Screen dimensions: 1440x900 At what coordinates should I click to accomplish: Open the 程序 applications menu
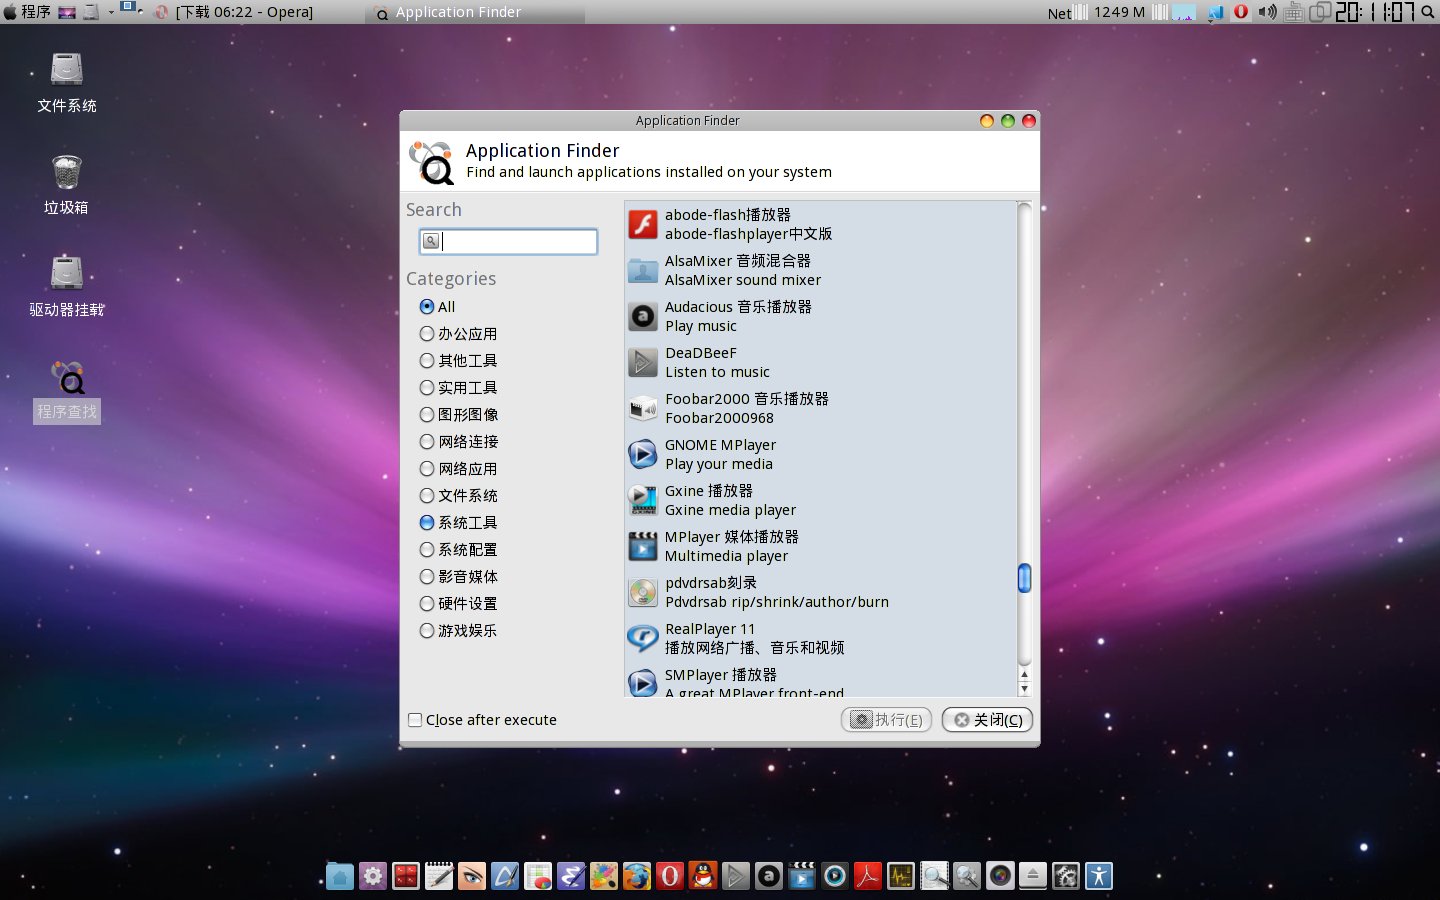click(x=27, y=12)
